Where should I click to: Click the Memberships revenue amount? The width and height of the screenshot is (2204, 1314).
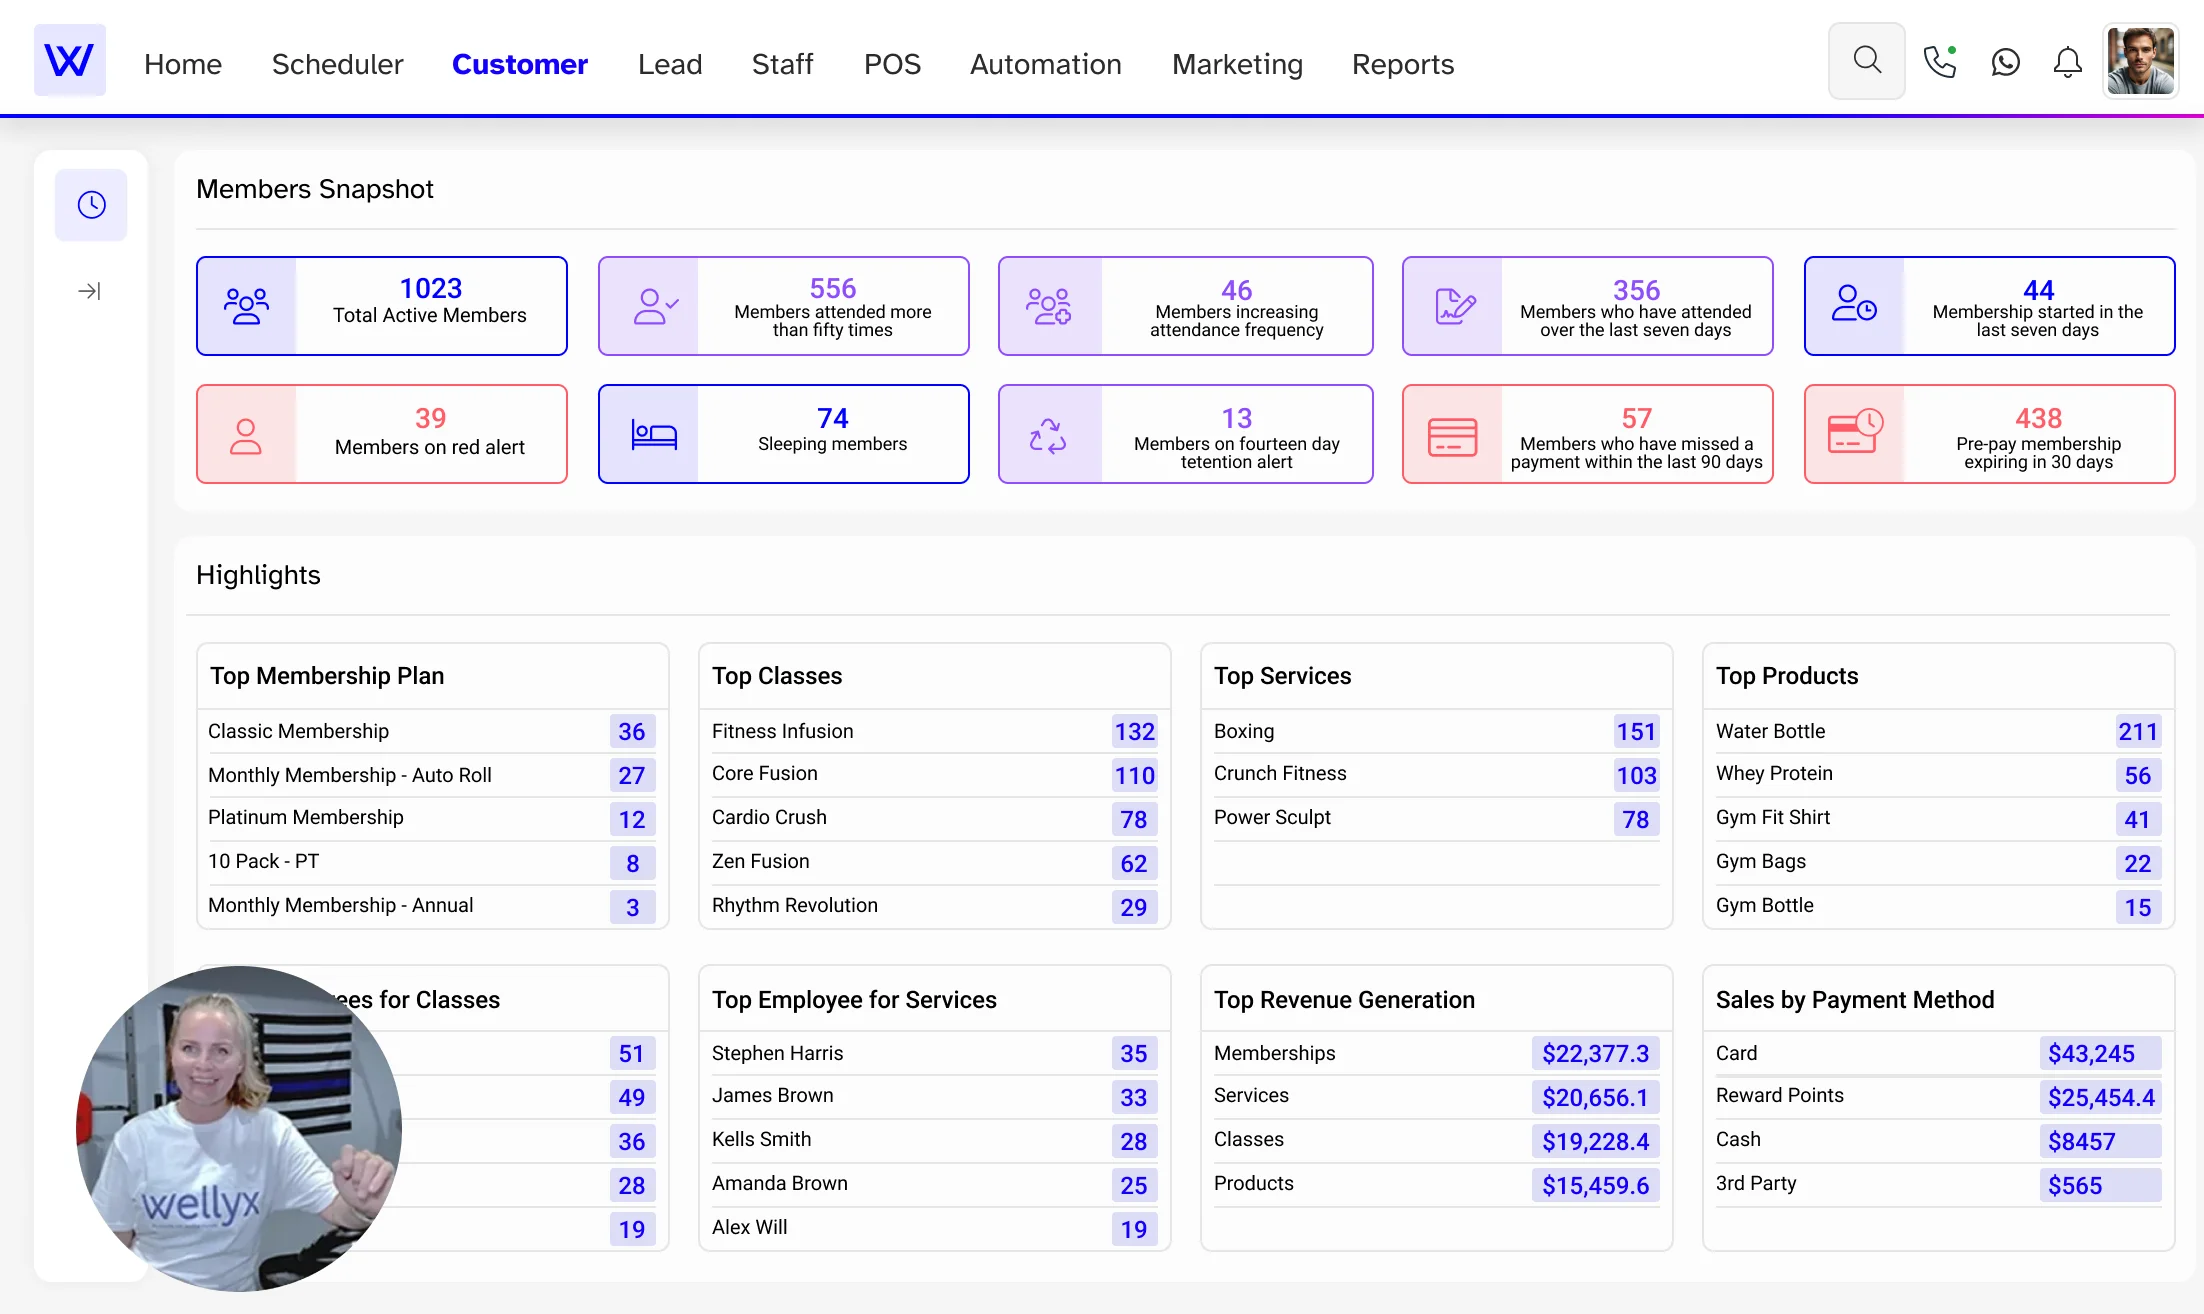click(1595, 1053)
